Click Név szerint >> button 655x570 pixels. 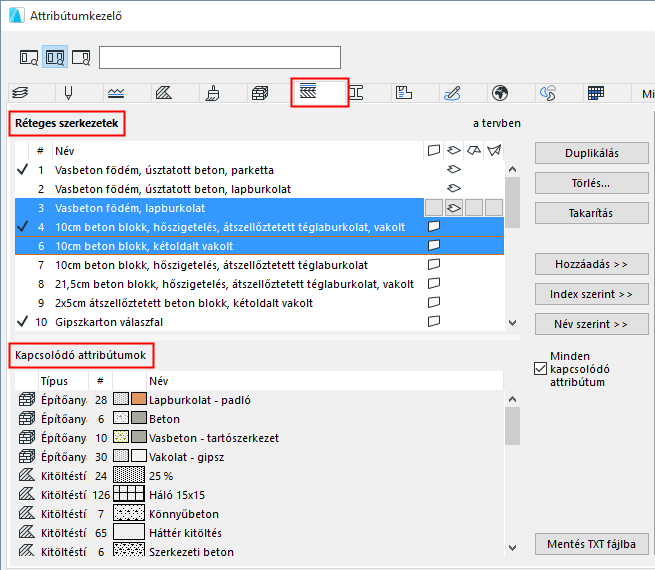pos(592,324)
